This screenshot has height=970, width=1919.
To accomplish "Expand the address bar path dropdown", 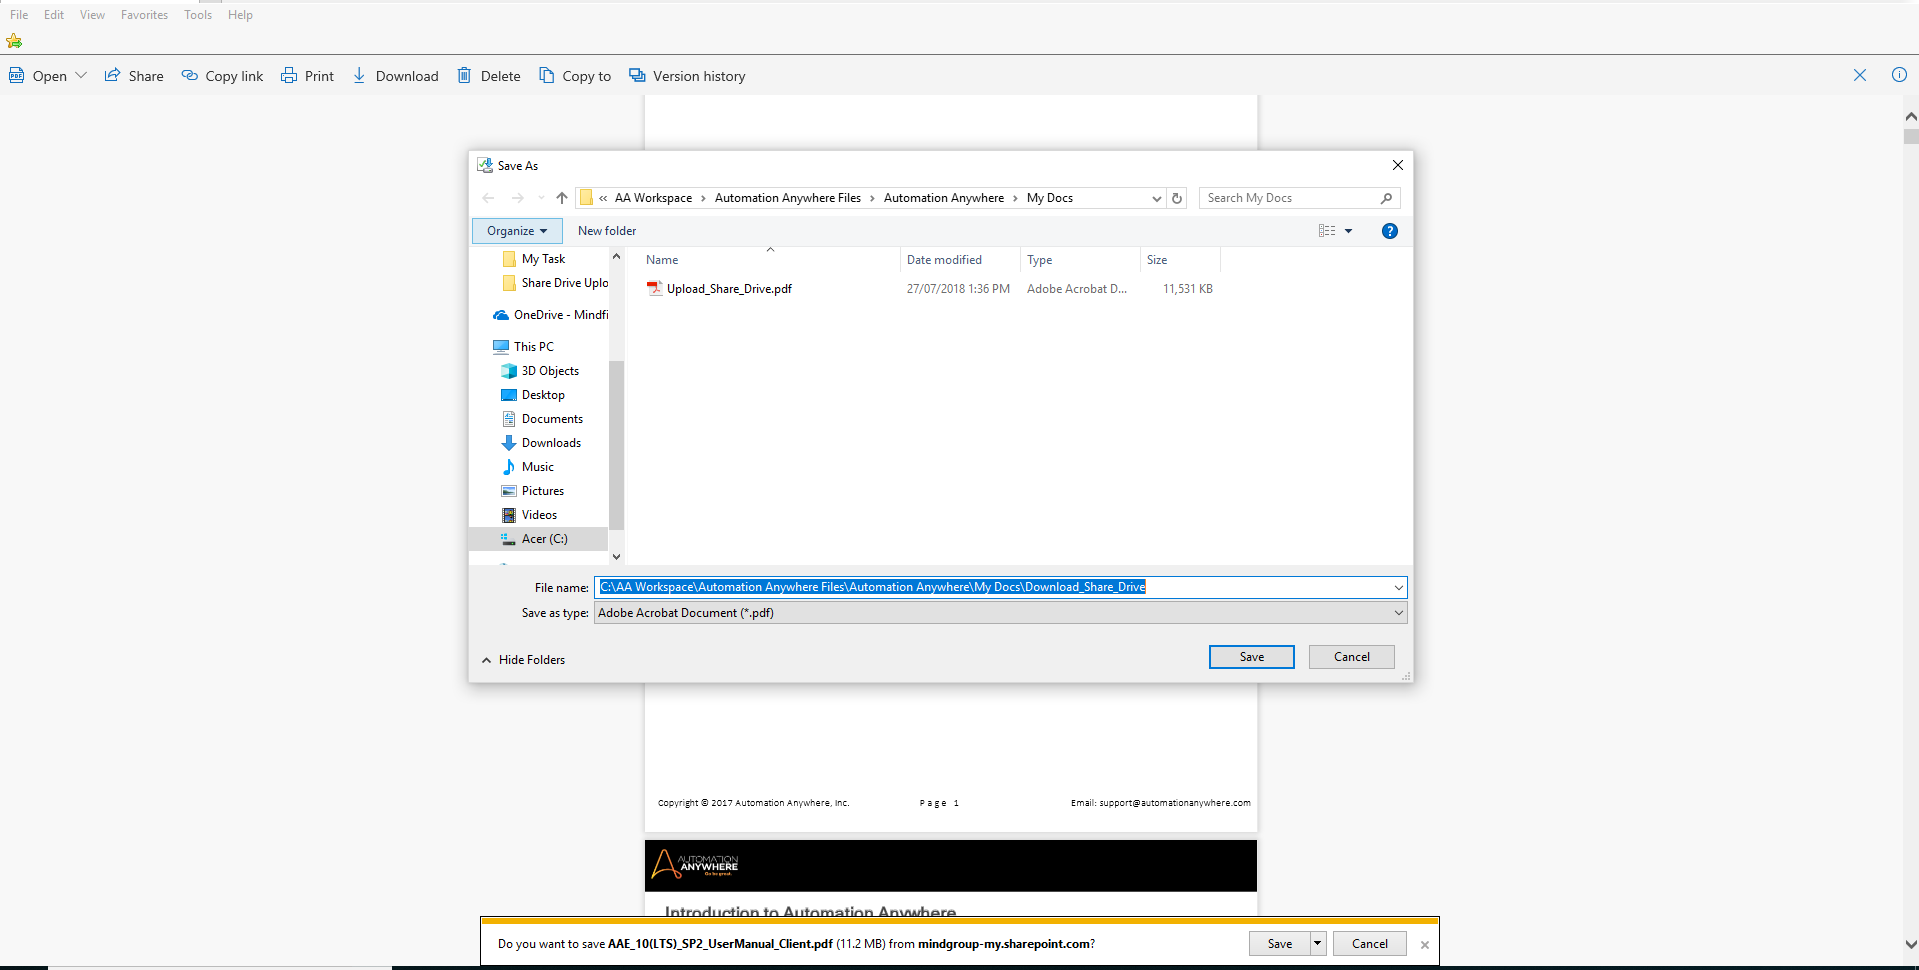I will pos(1157,198).
